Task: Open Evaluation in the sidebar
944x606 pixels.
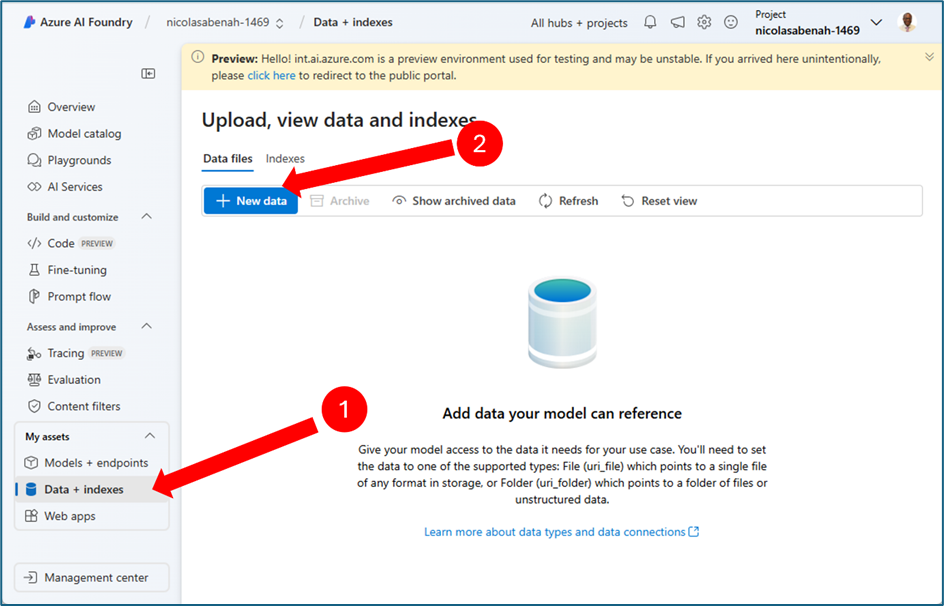Action: tap(74, 380)
